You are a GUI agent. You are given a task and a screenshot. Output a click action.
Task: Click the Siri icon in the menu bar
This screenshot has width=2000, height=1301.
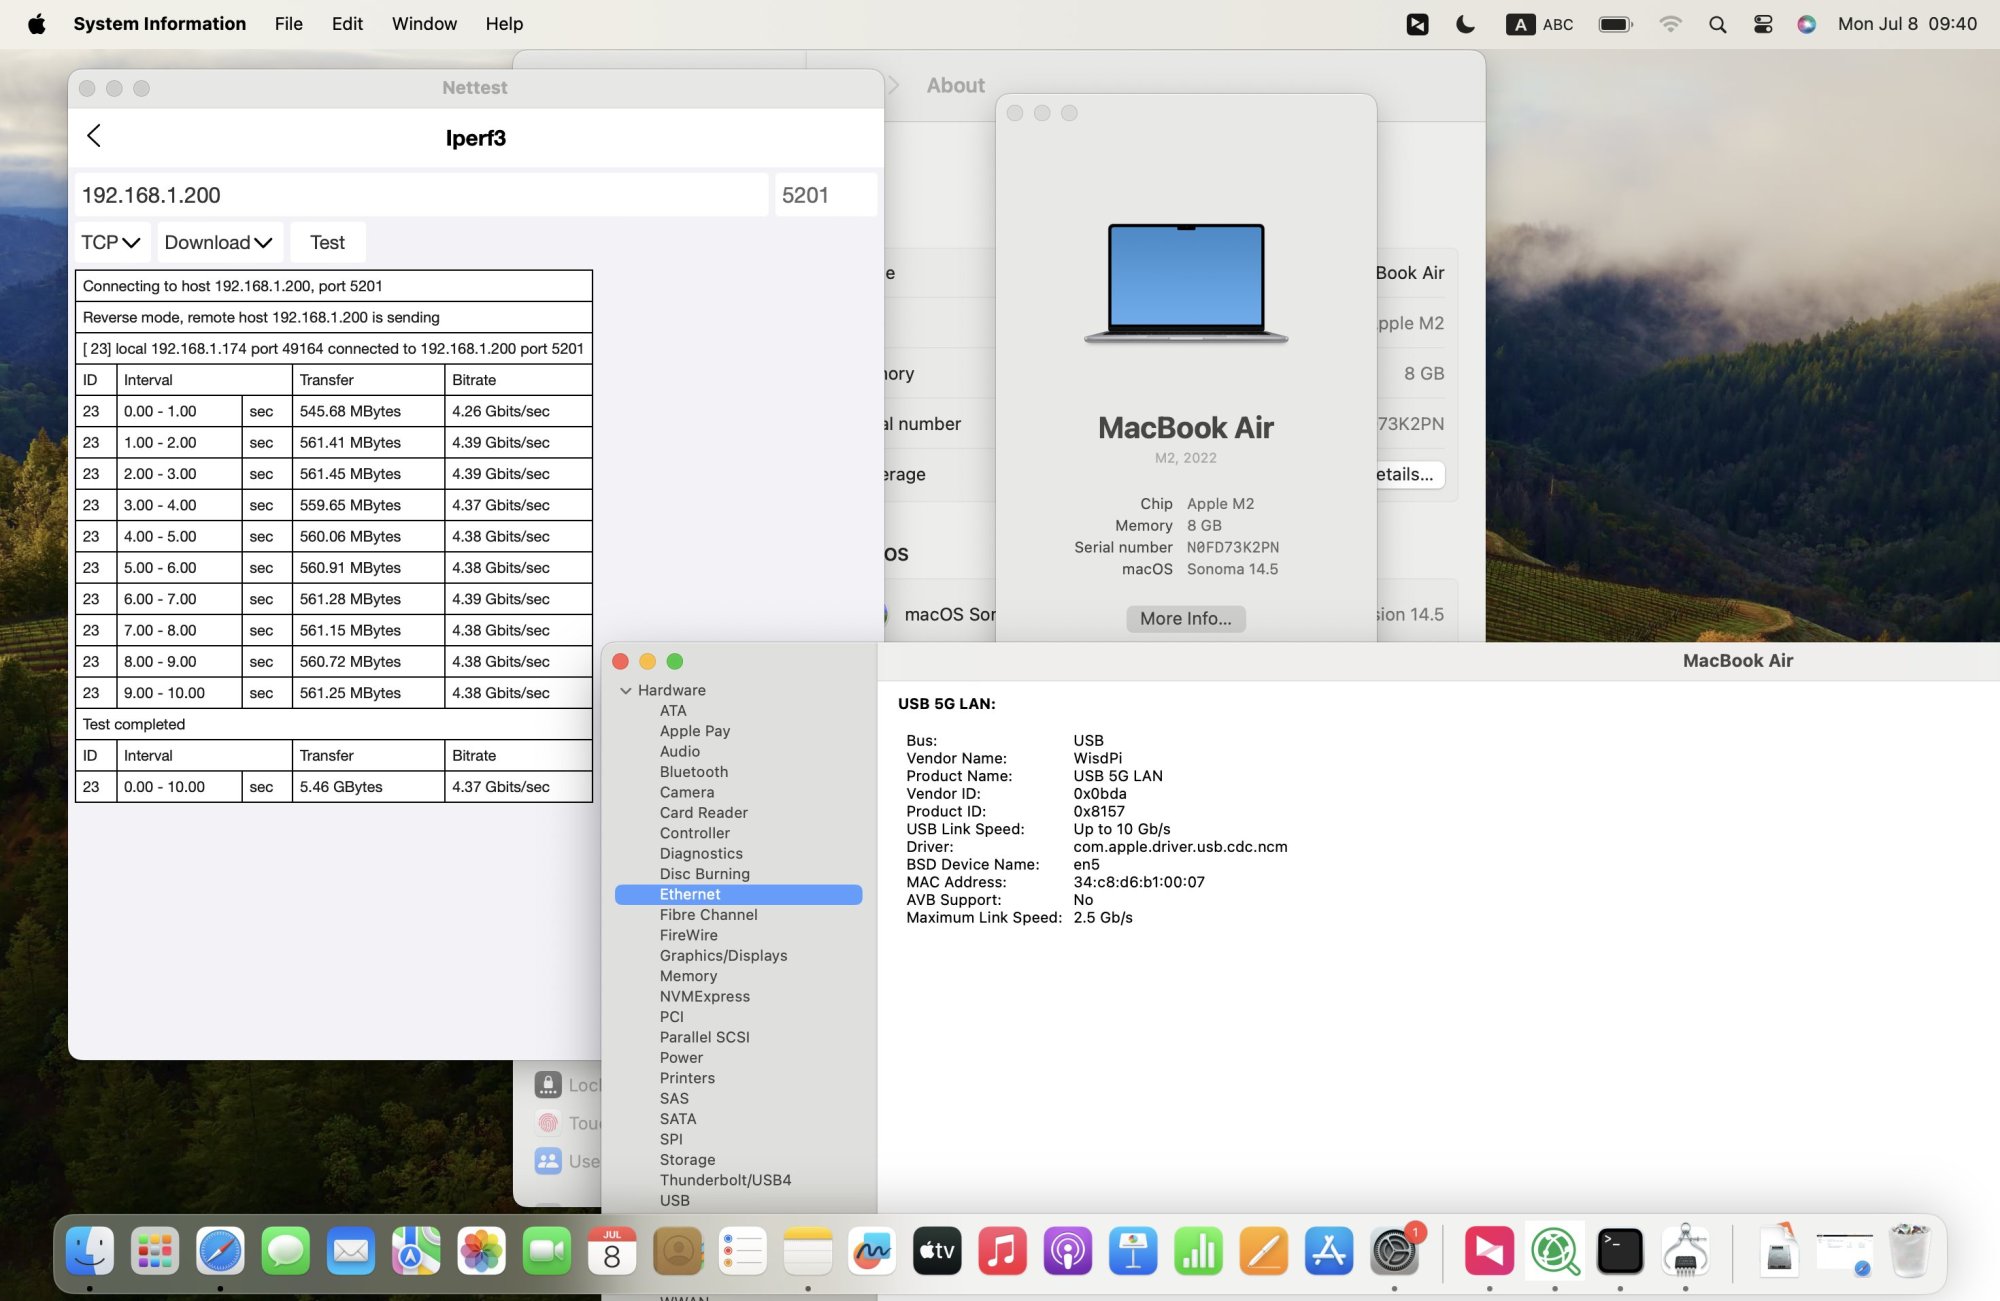pos(1806,24)
